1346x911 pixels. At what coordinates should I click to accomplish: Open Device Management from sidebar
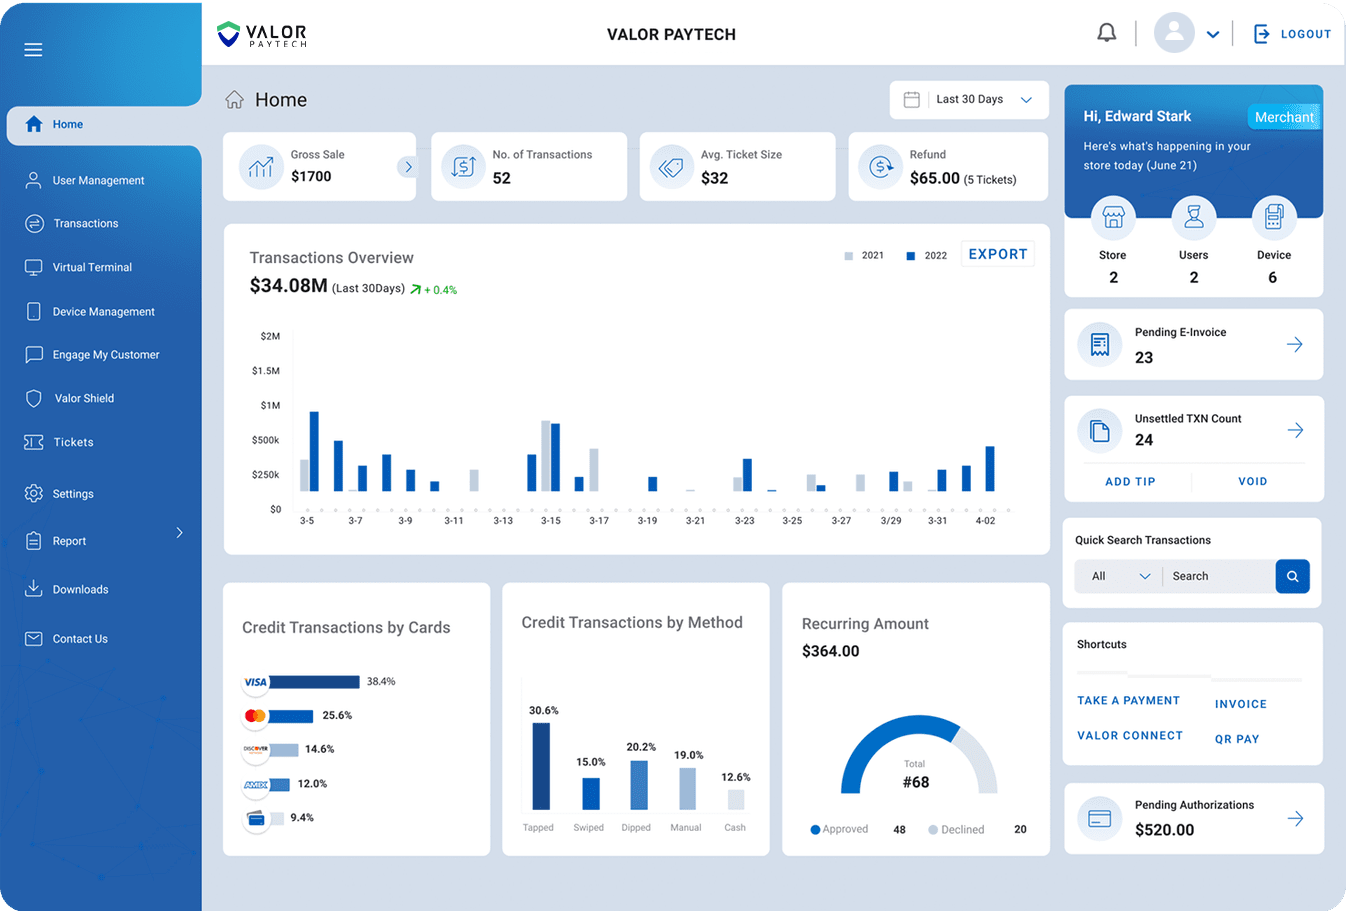coord(103,311)
